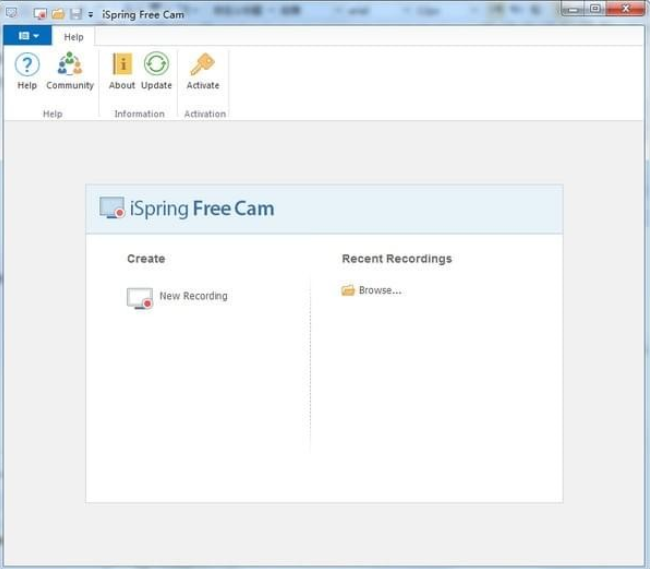
Task: Click the save disk icon in title bar
Action: click(x=75, y=14)
